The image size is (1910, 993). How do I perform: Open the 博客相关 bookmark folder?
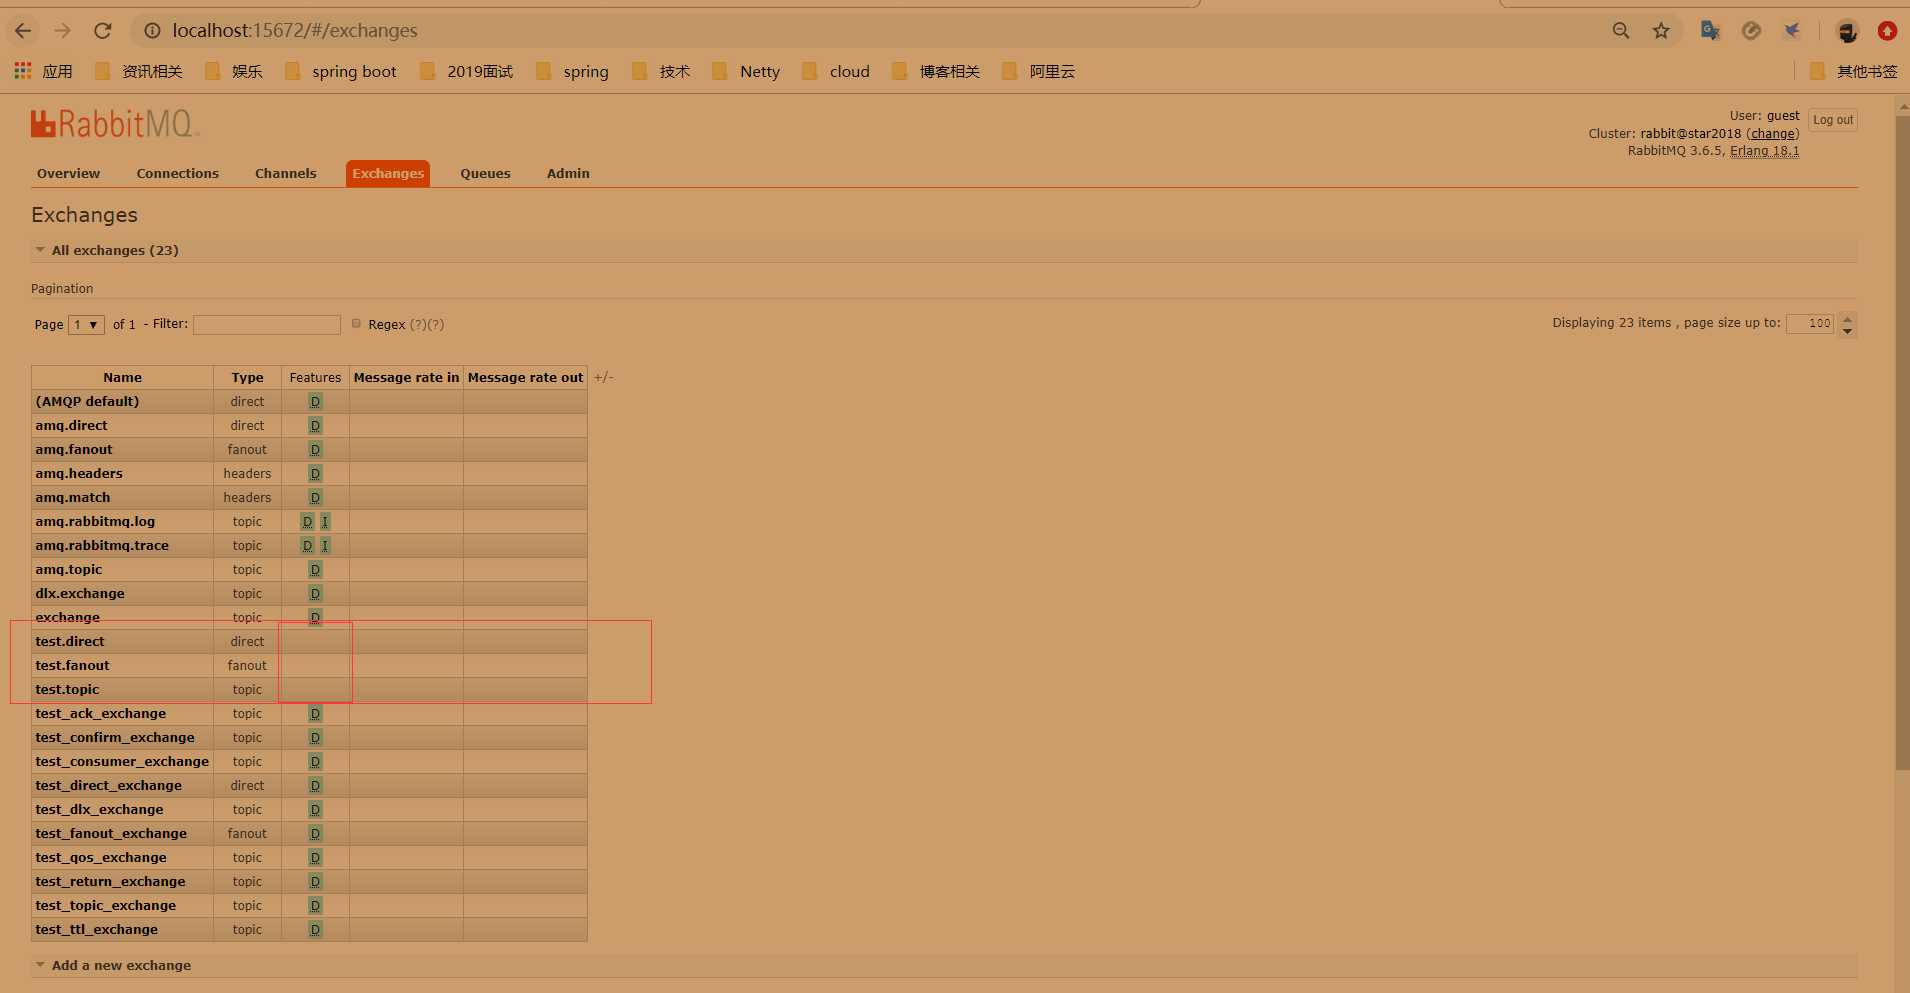(937, 71)
